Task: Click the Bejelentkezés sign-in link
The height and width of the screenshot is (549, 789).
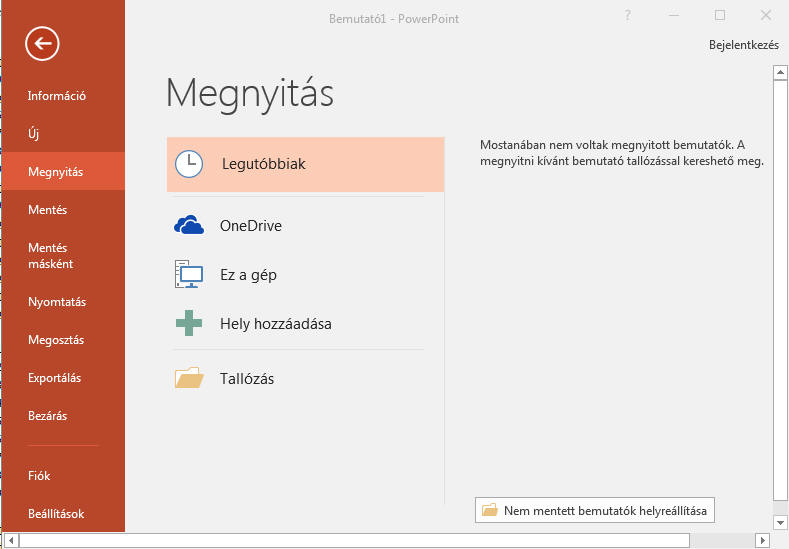Action: tap(744, 45)
